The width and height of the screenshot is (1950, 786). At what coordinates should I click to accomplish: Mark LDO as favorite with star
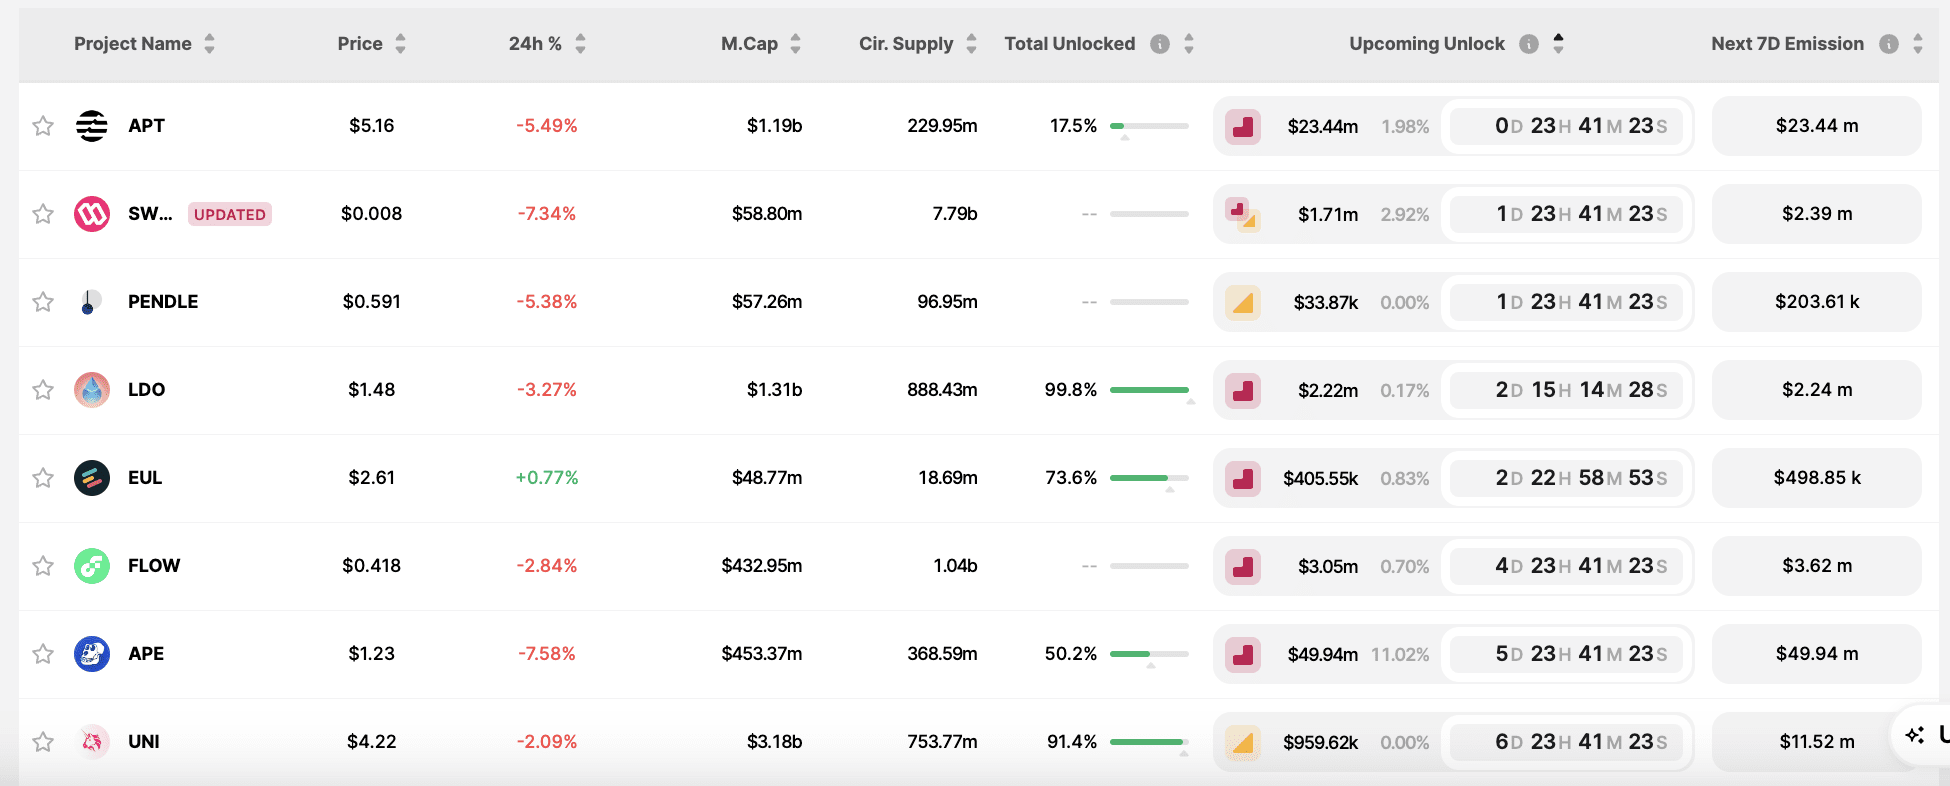pos(43,390)
